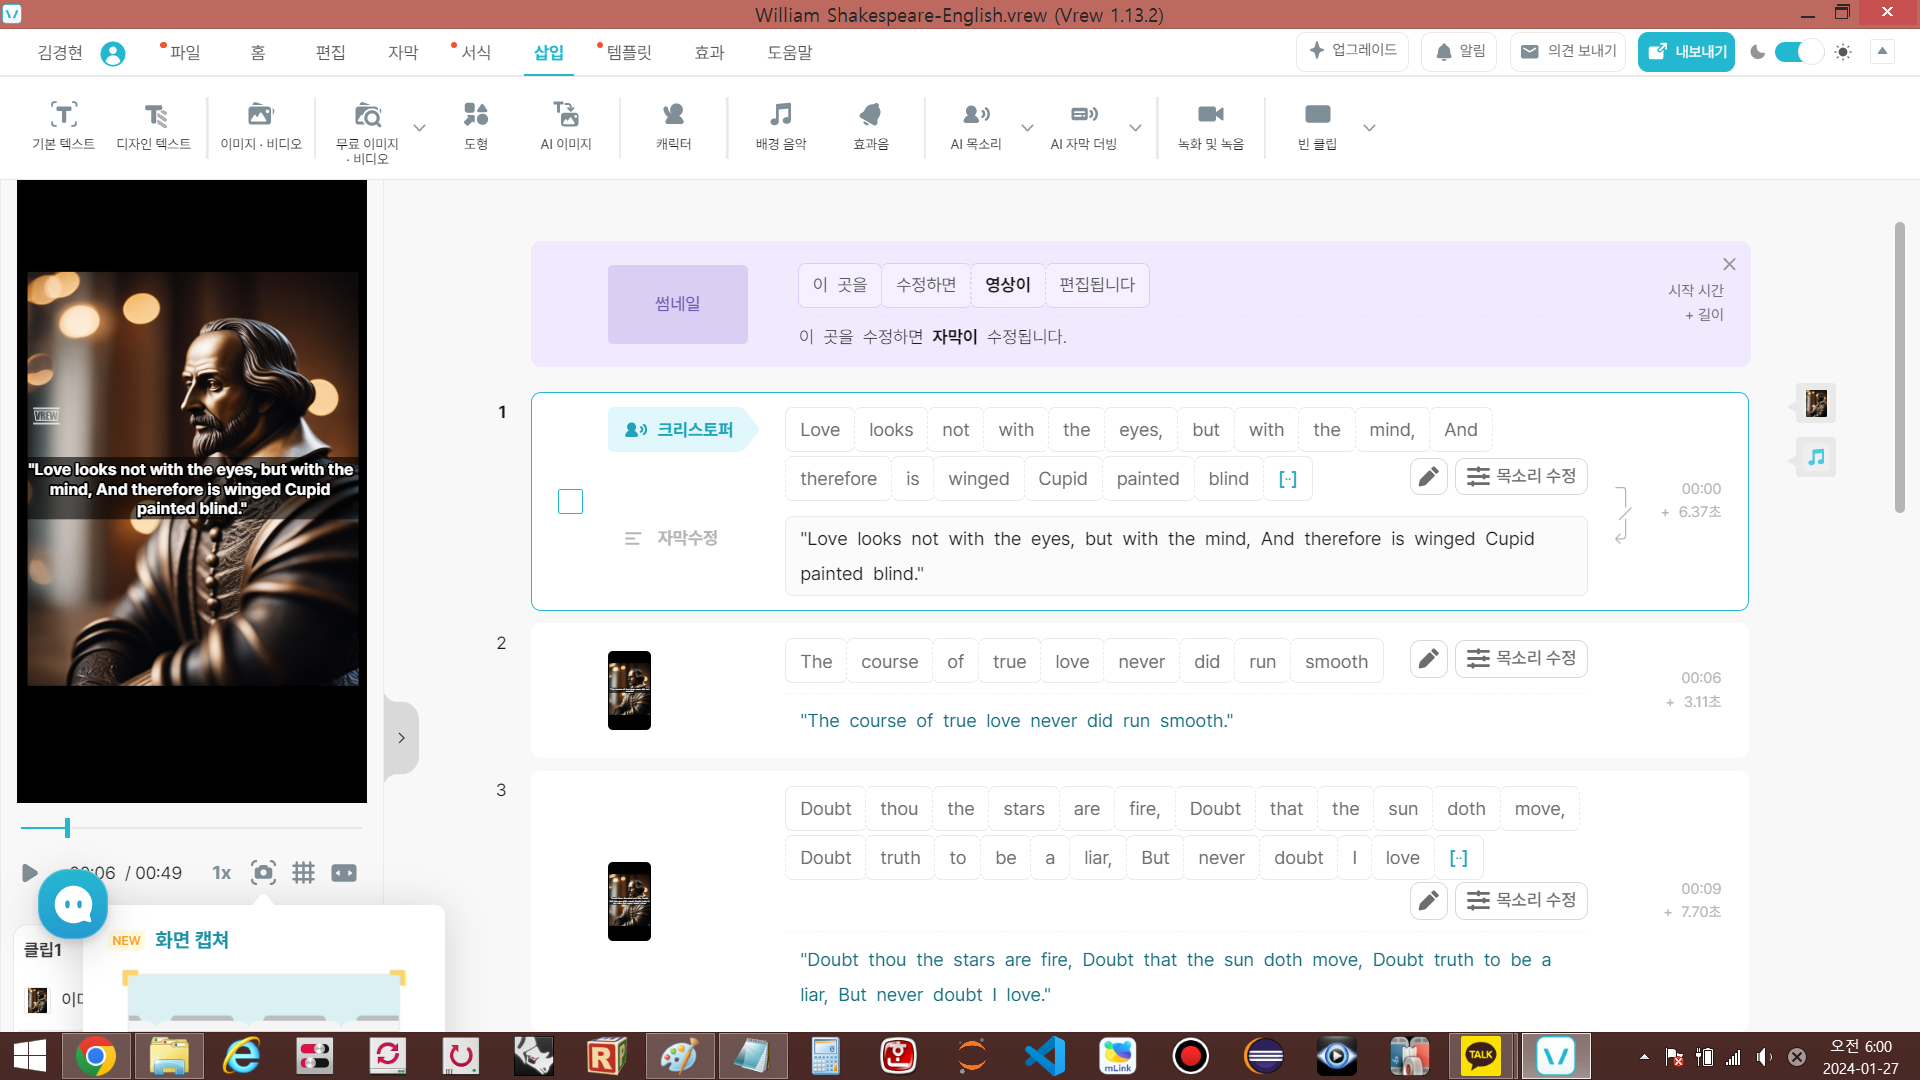
Task: Switch to the 자막 tab
Action: pos(403,53)
